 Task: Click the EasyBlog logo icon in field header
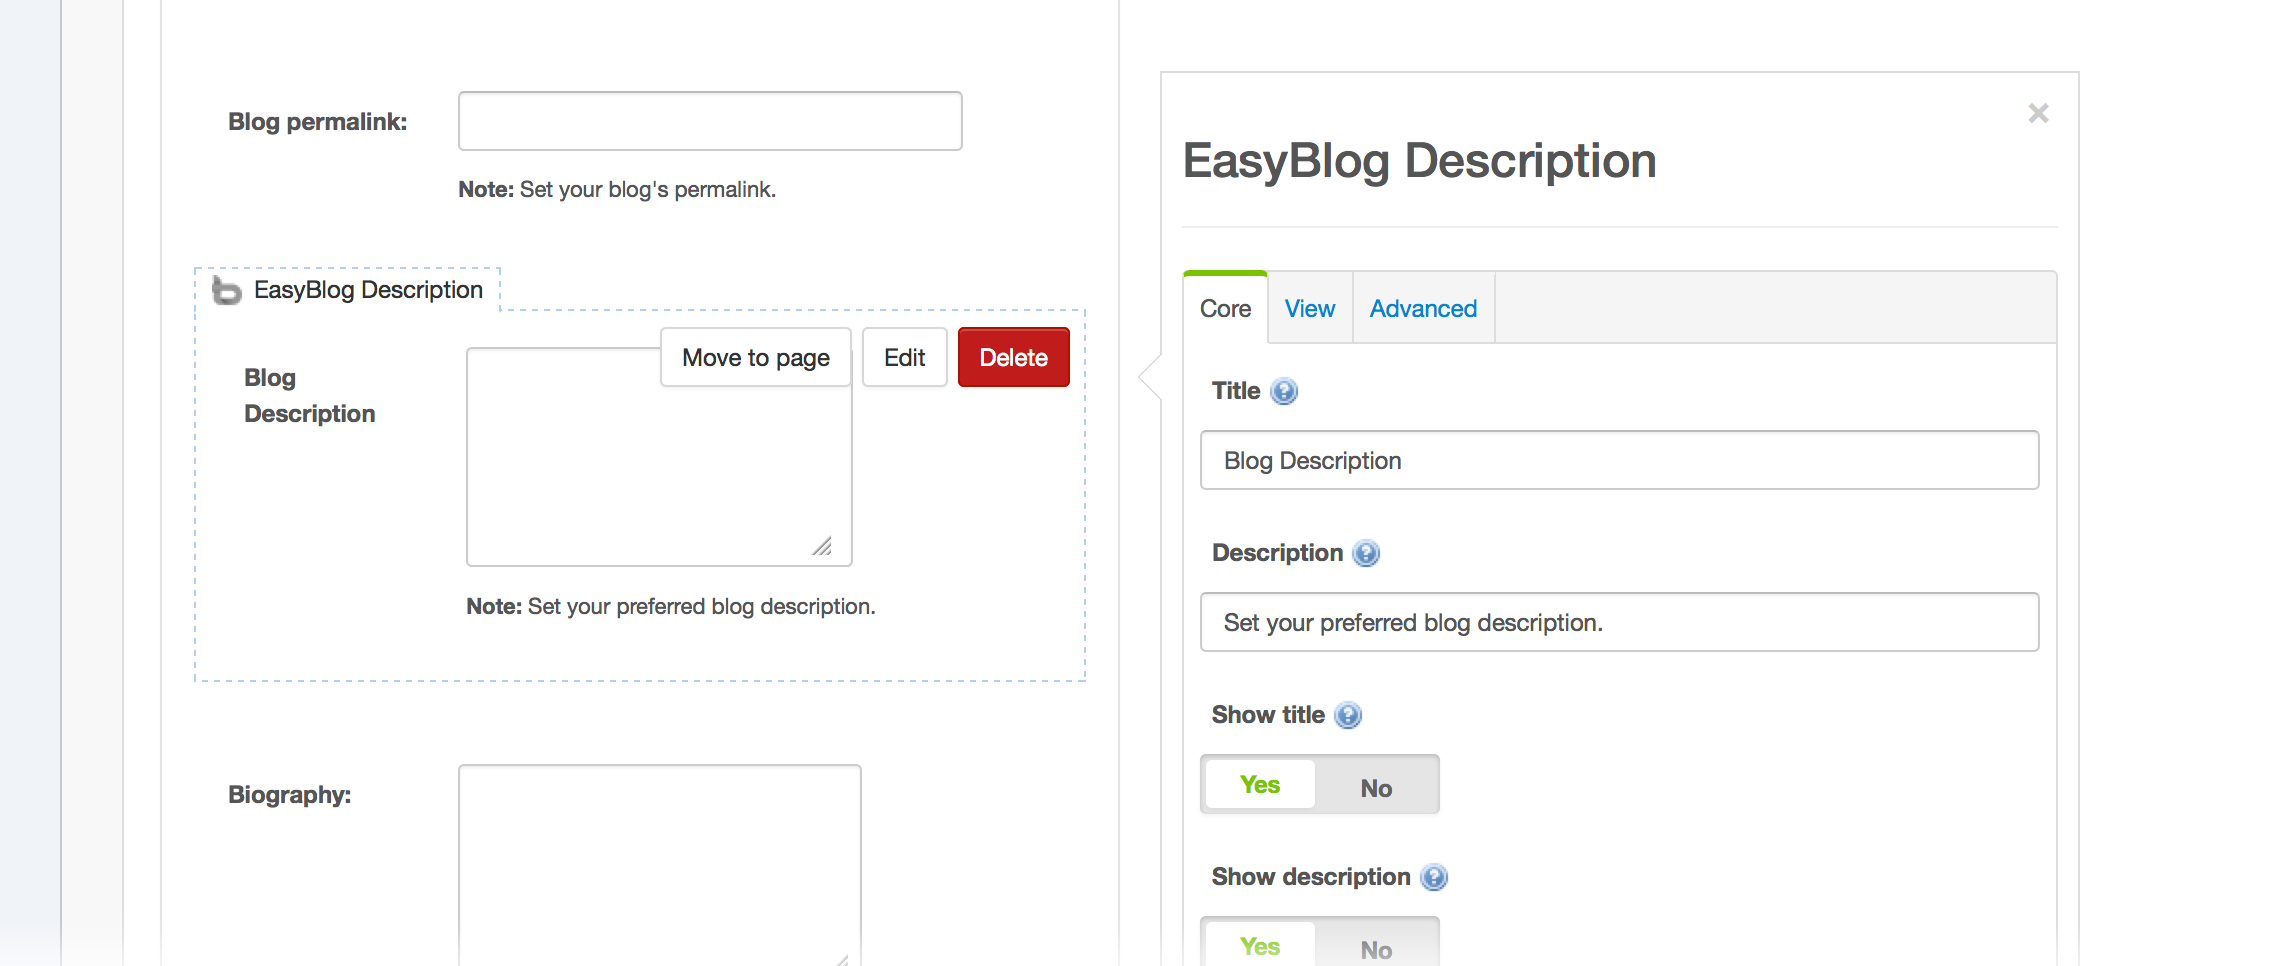coord(227,291)
